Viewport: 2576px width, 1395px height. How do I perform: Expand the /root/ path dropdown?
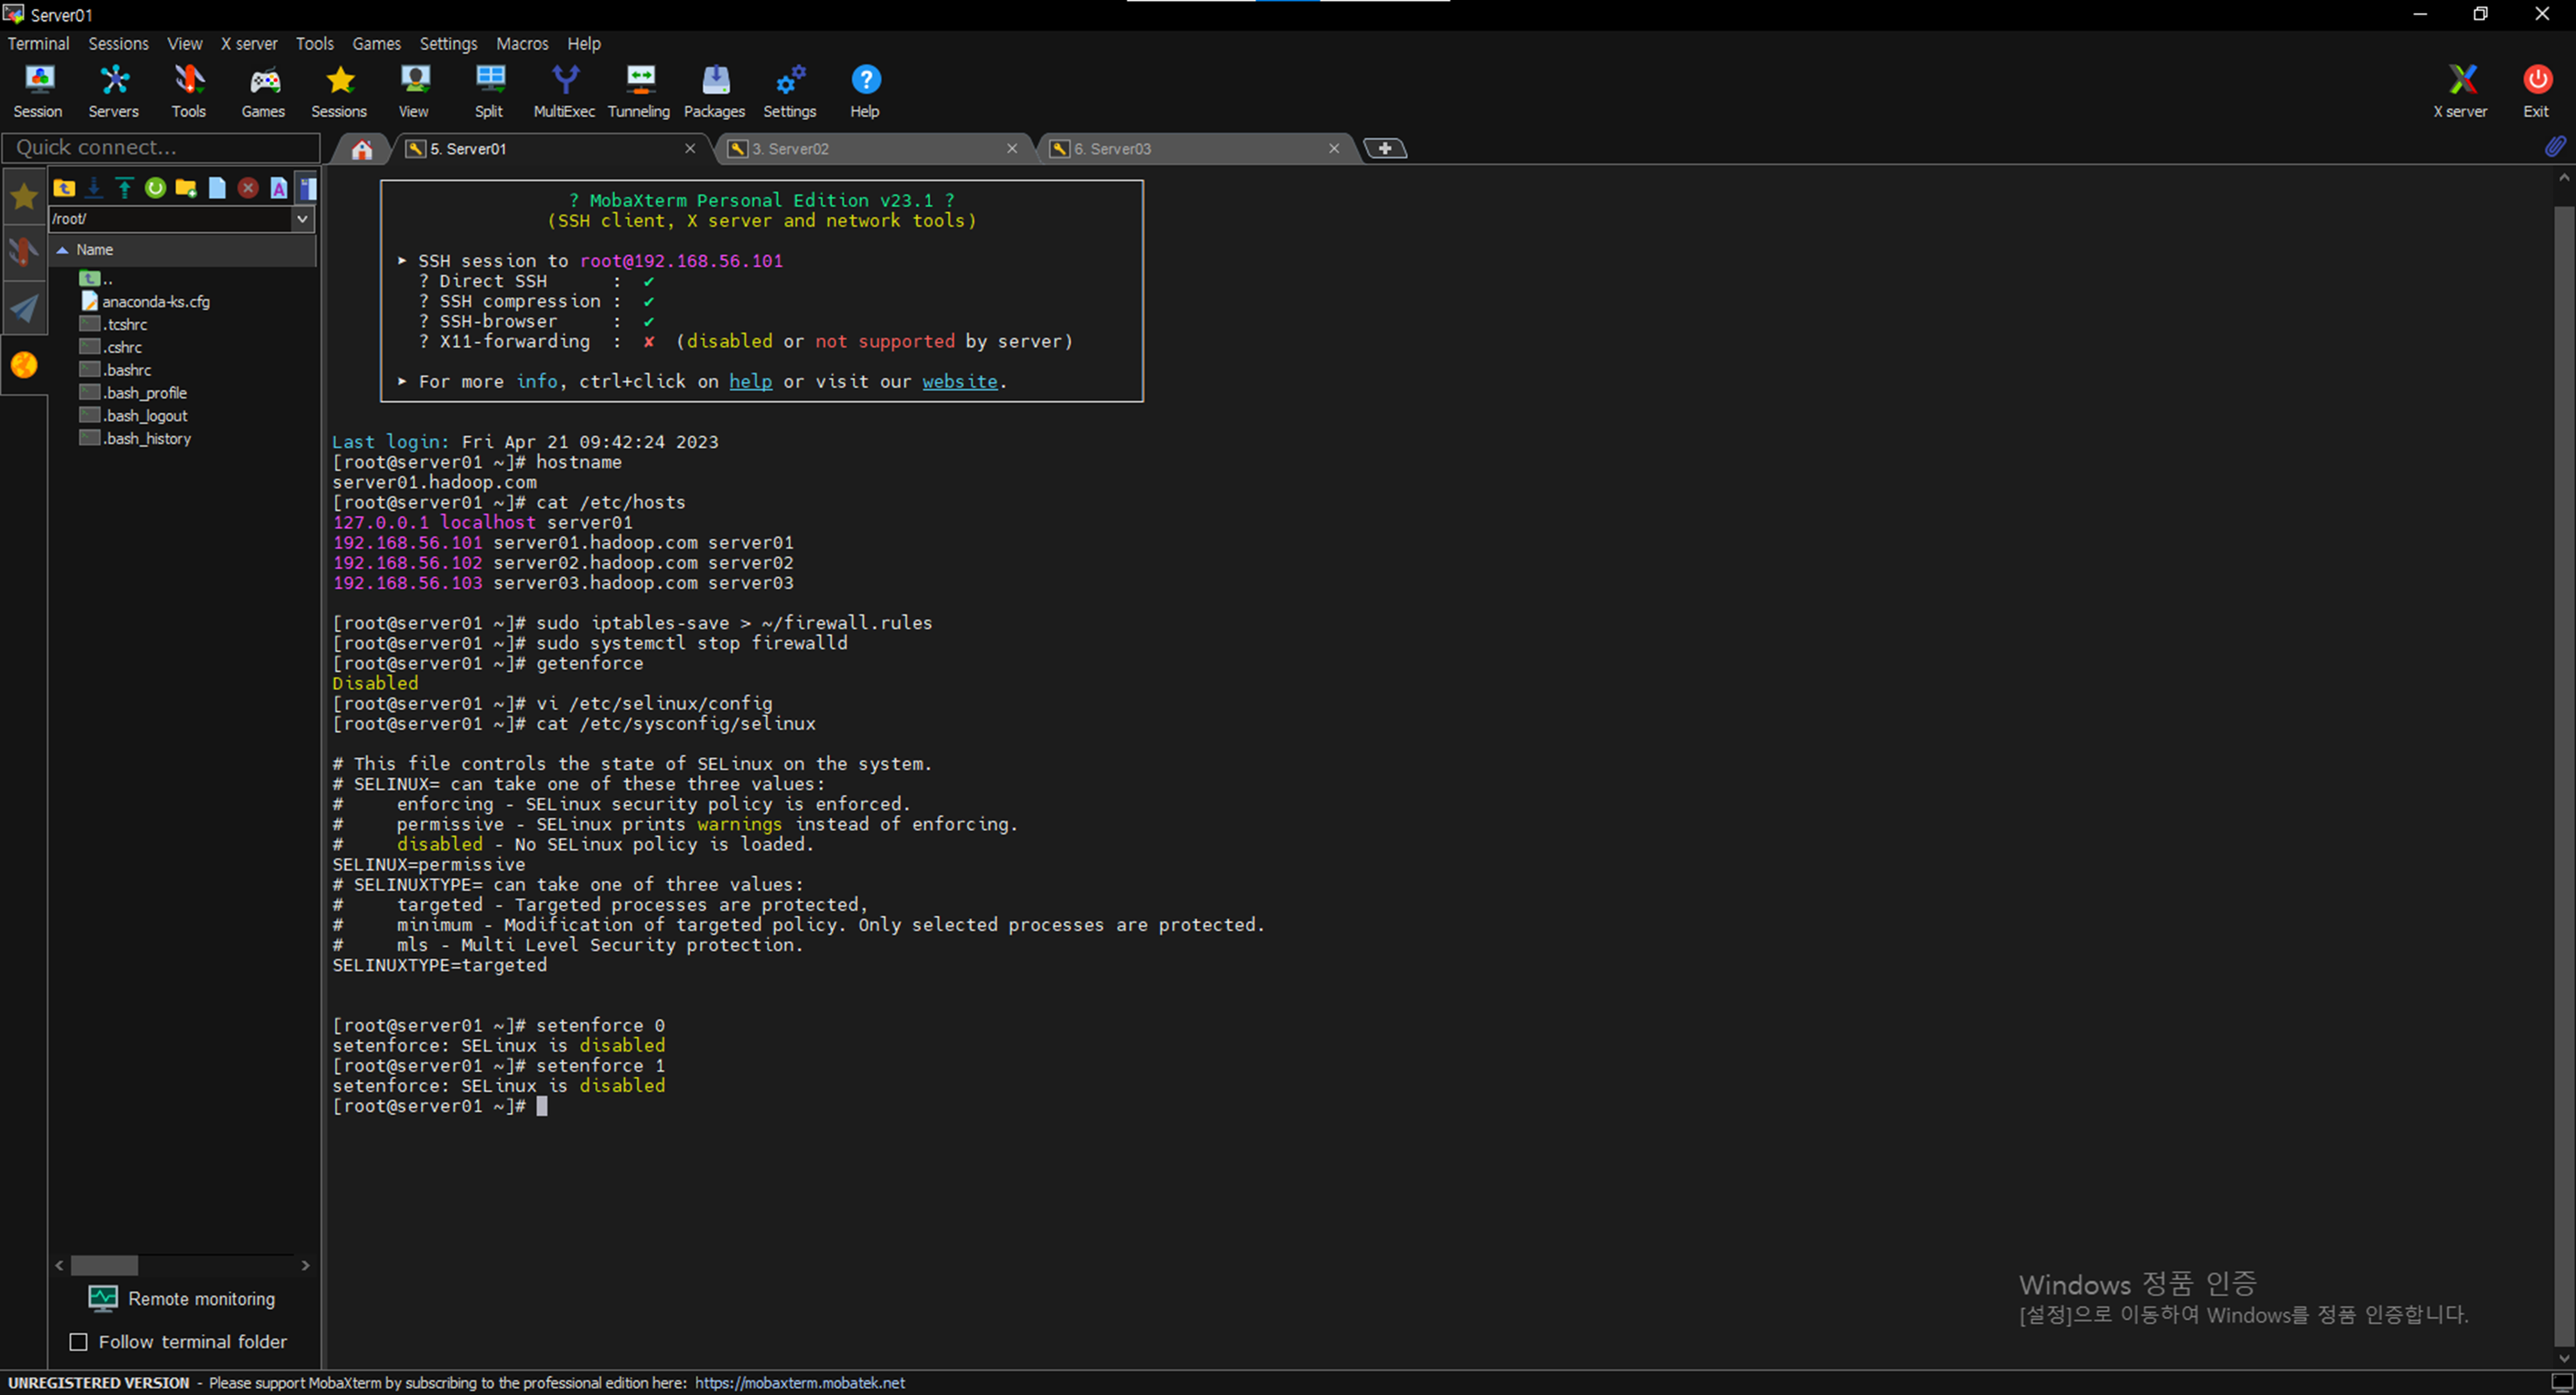(303, 219)
